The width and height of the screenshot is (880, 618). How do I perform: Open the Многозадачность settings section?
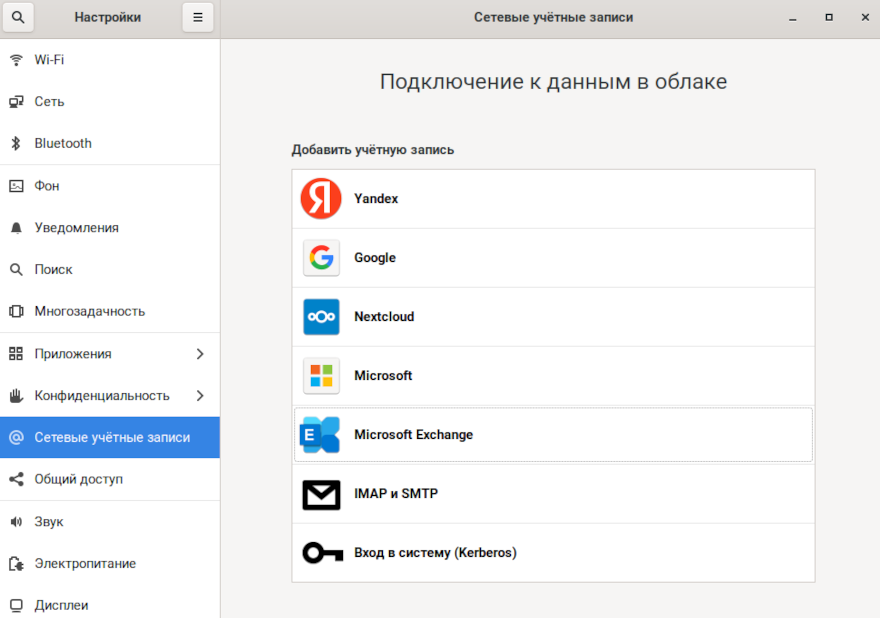pos(89,312)
